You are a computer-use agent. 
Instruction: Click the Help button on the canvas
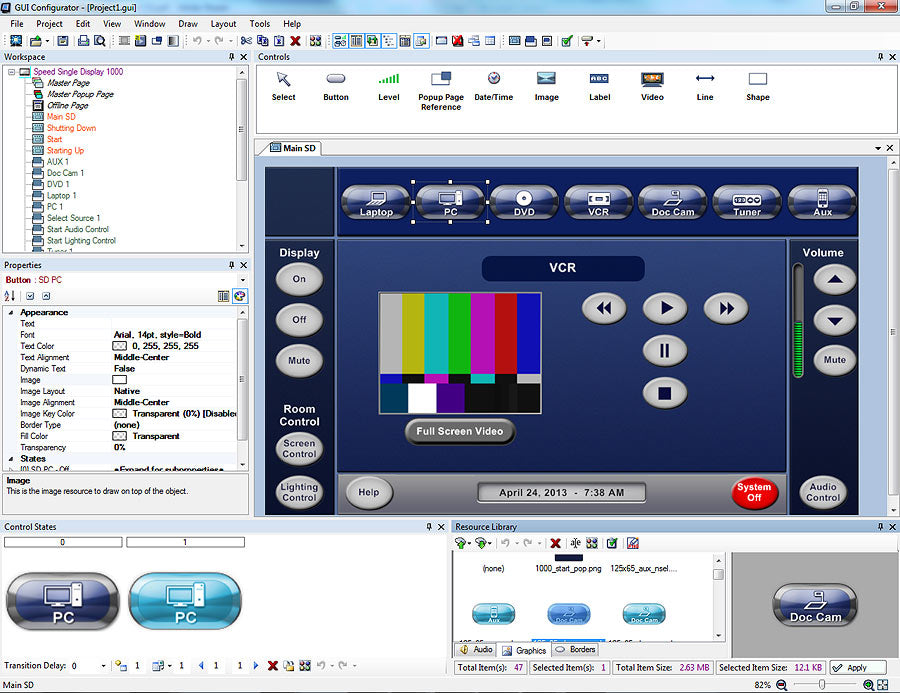click(369, 493)
